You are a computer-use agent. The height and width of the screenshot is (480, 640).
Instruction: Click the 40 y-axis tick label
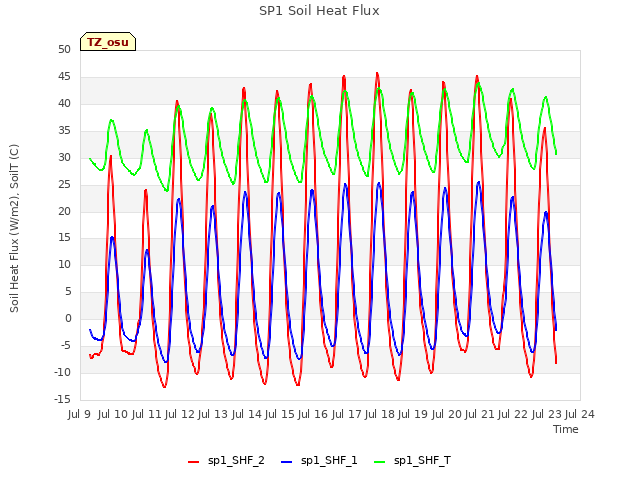pos(64,104)
